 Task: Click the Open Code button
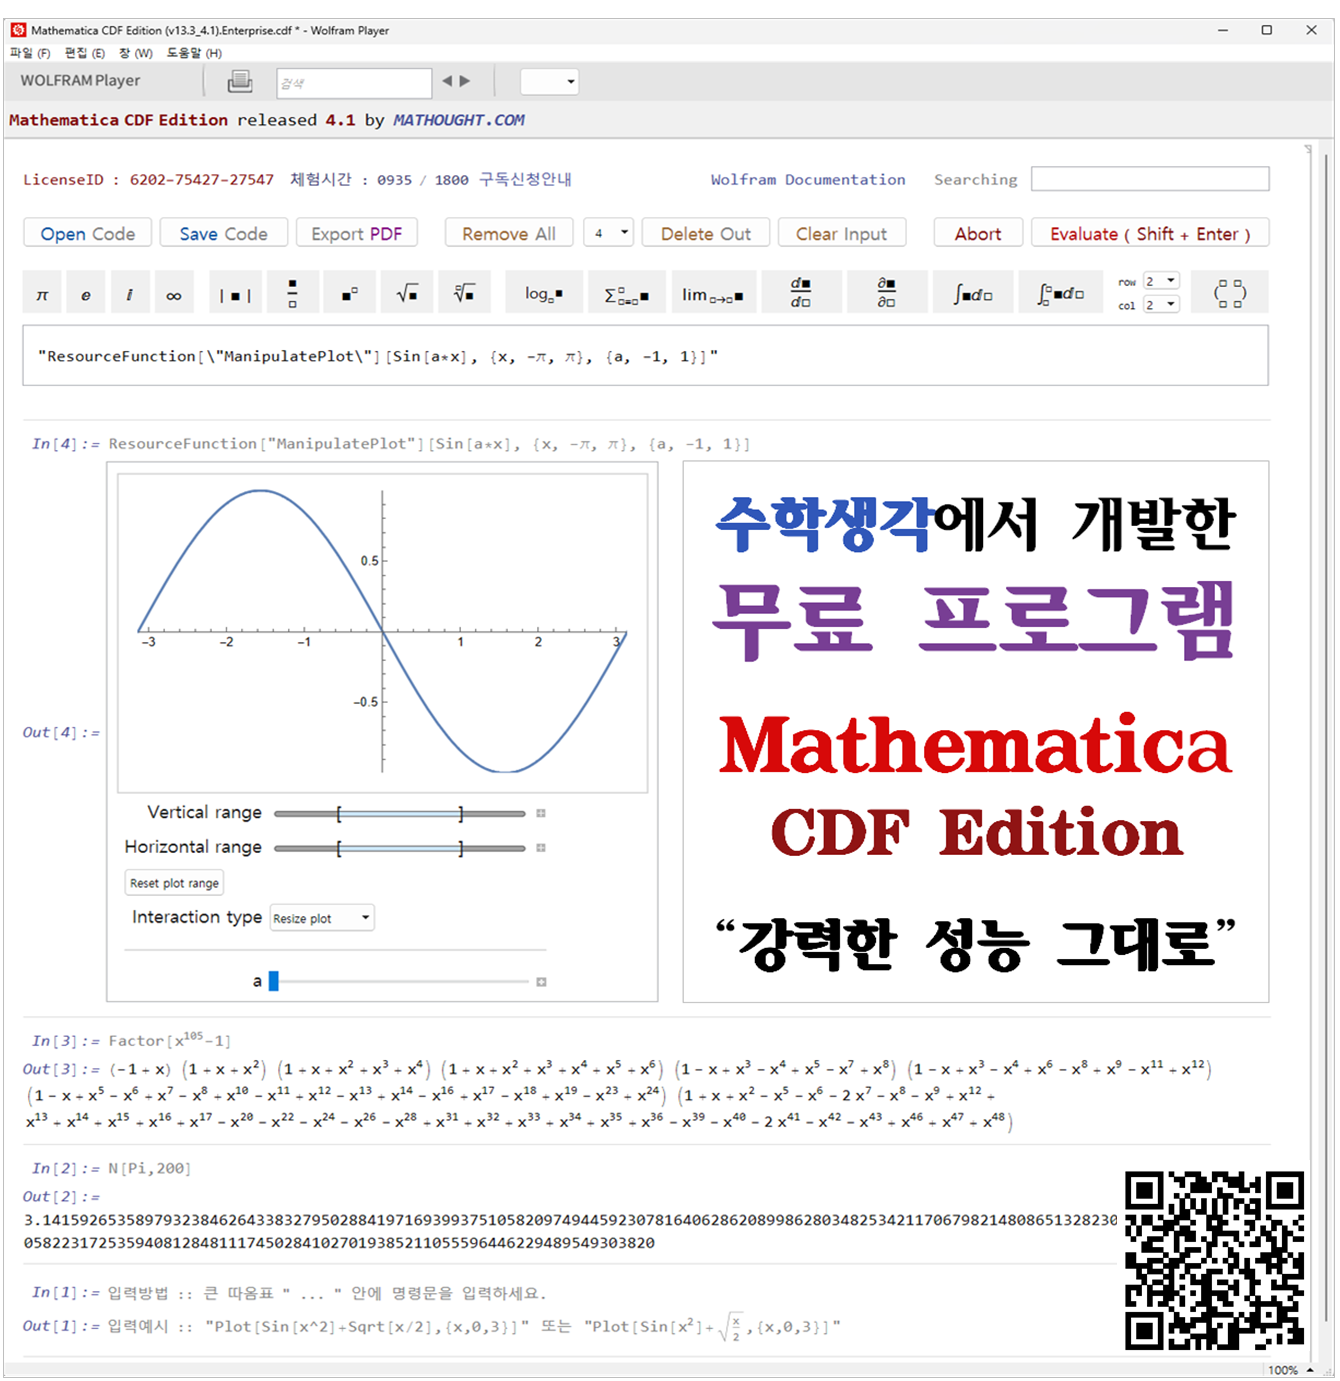click(x=88, y=233)
